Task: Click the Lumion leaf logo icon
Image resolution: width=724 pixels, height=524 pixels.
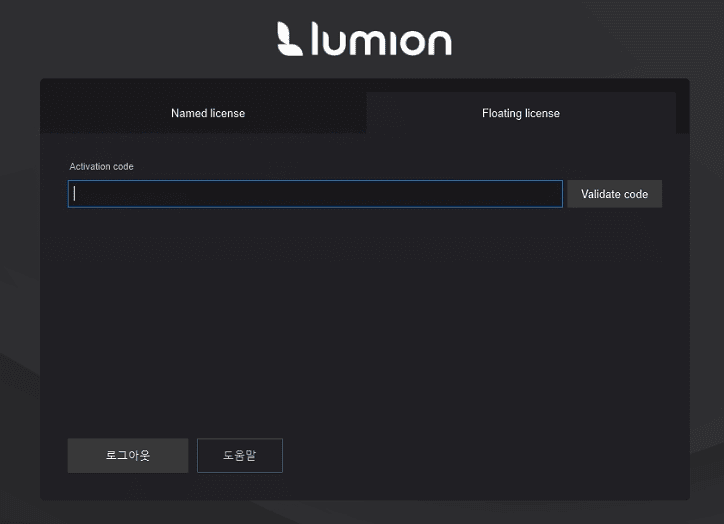Action: (x=290, y=38)
